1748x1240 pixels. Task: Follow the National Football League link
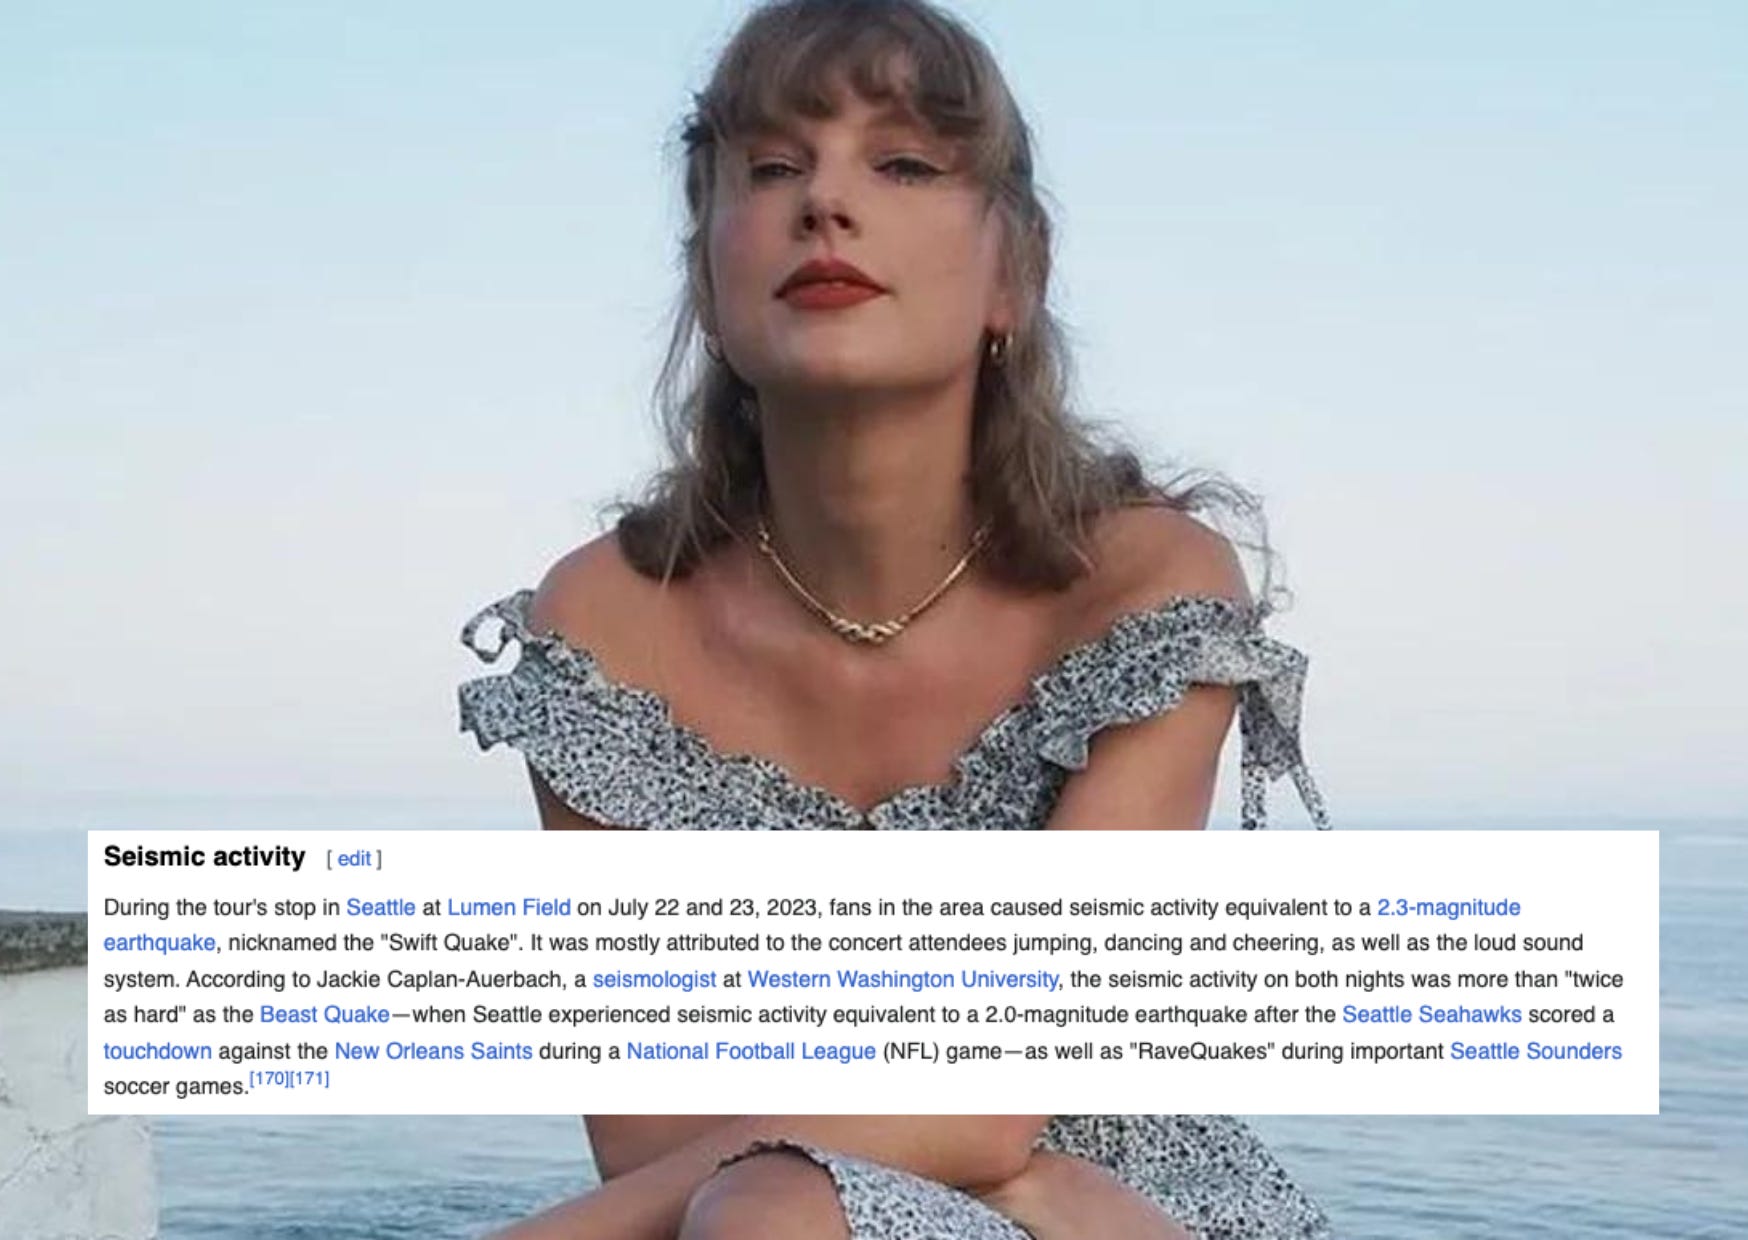[x=751, y=1051]
